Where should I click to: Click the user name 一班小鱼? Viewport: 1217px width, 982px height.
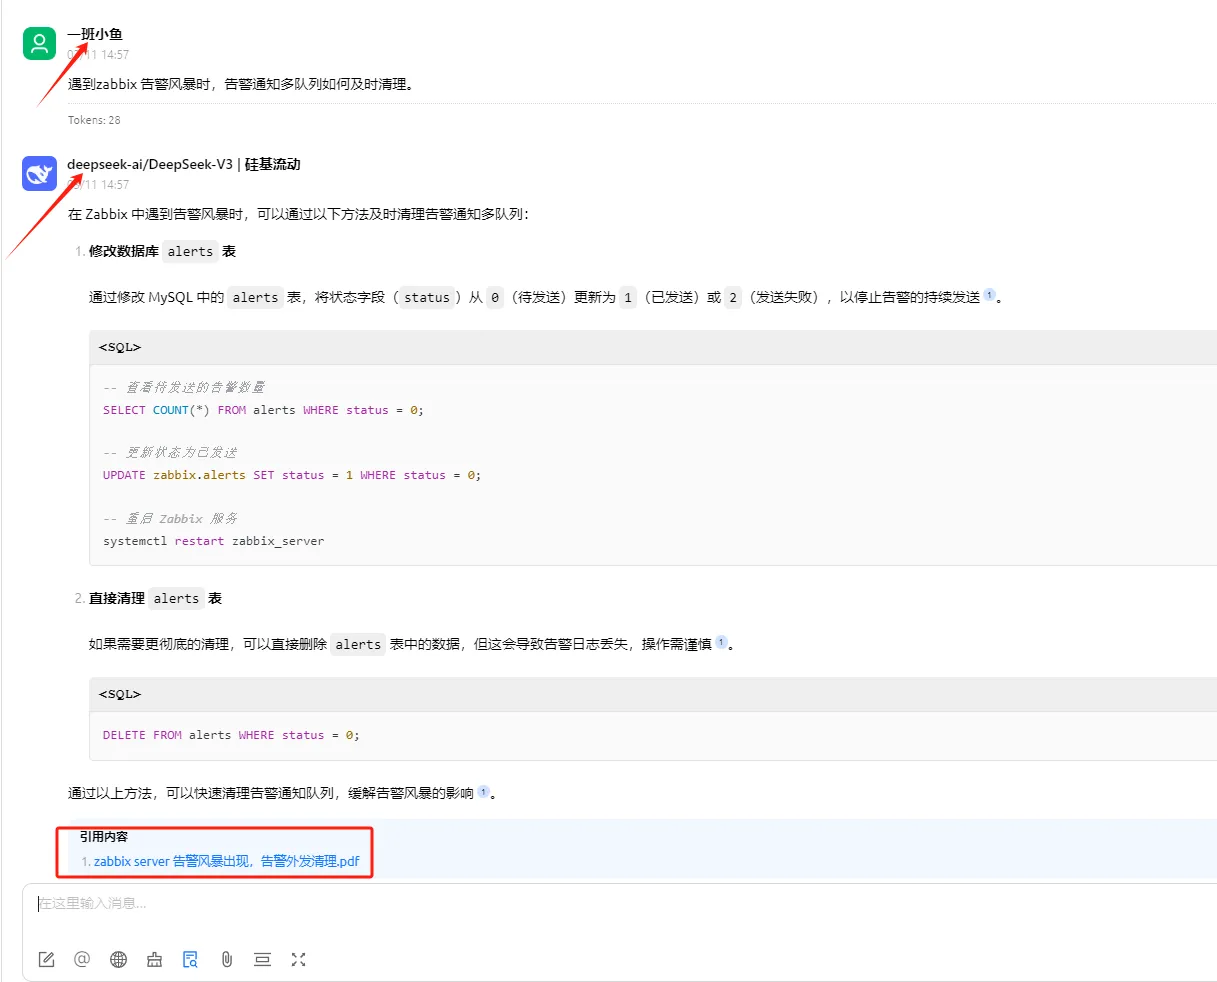(x=95, y=35)
